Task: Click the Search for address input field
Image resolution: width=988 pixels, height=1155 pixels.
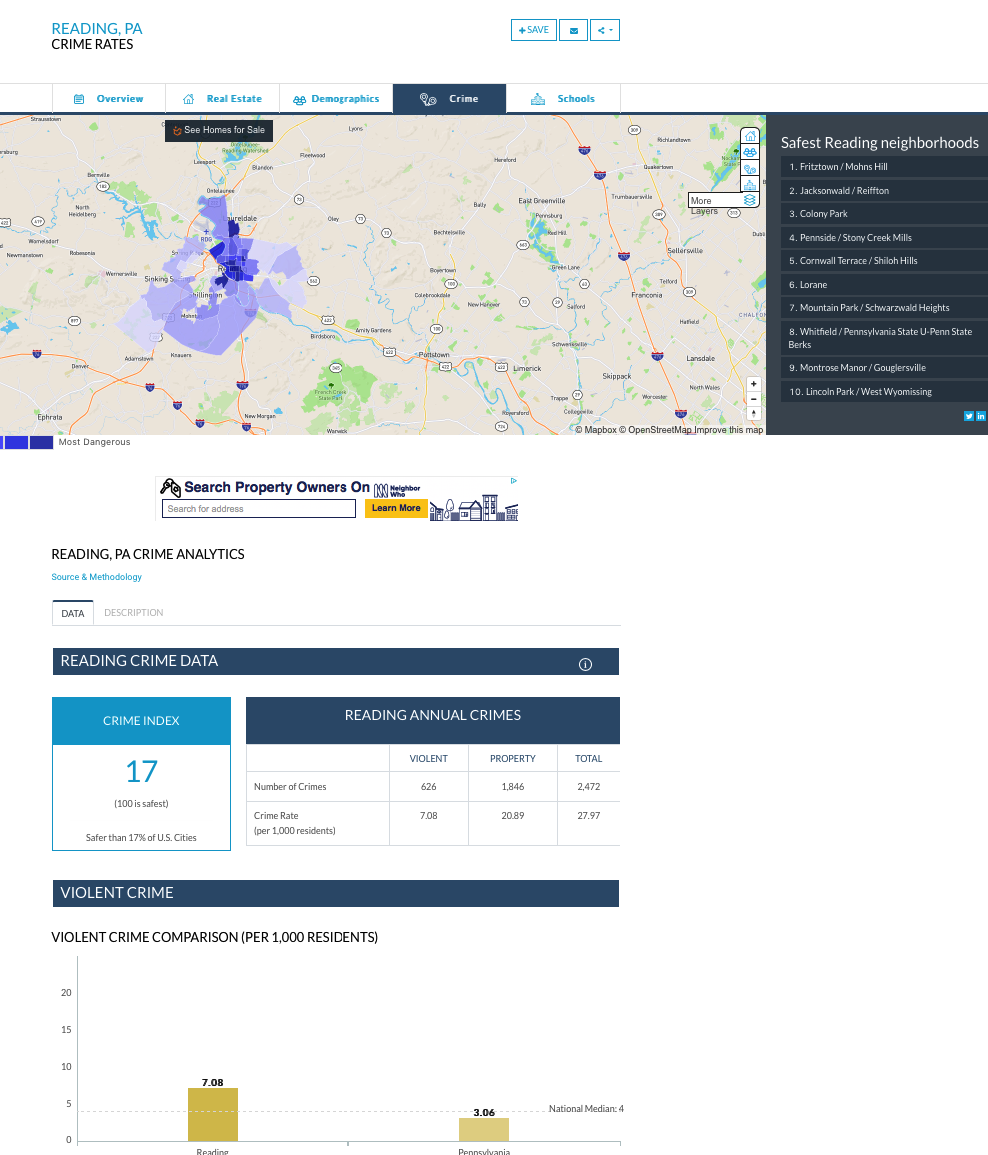Action: 259,509
